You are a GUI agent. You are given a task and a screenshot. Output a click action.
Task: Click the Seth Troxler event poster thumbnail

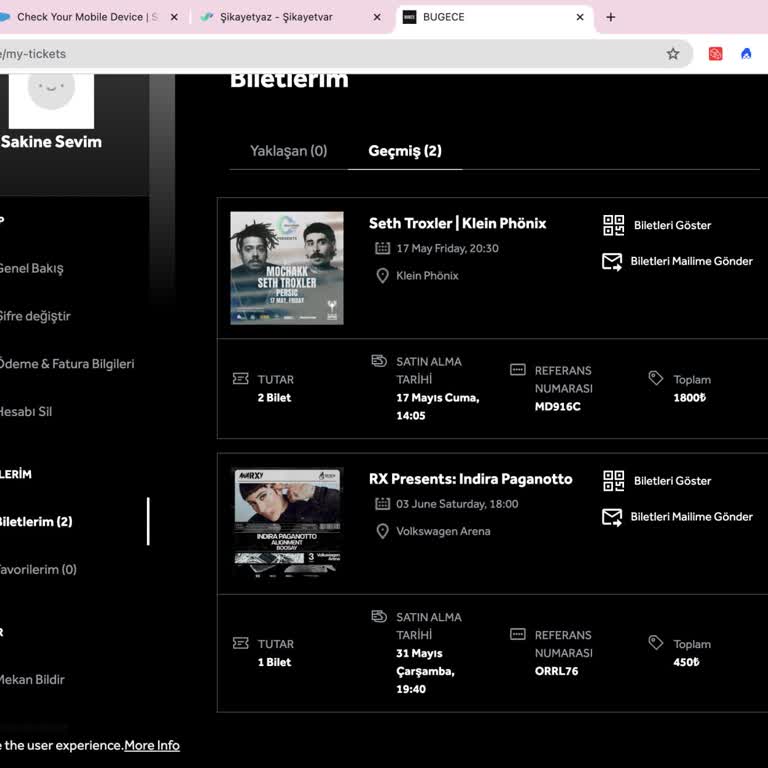287,268
